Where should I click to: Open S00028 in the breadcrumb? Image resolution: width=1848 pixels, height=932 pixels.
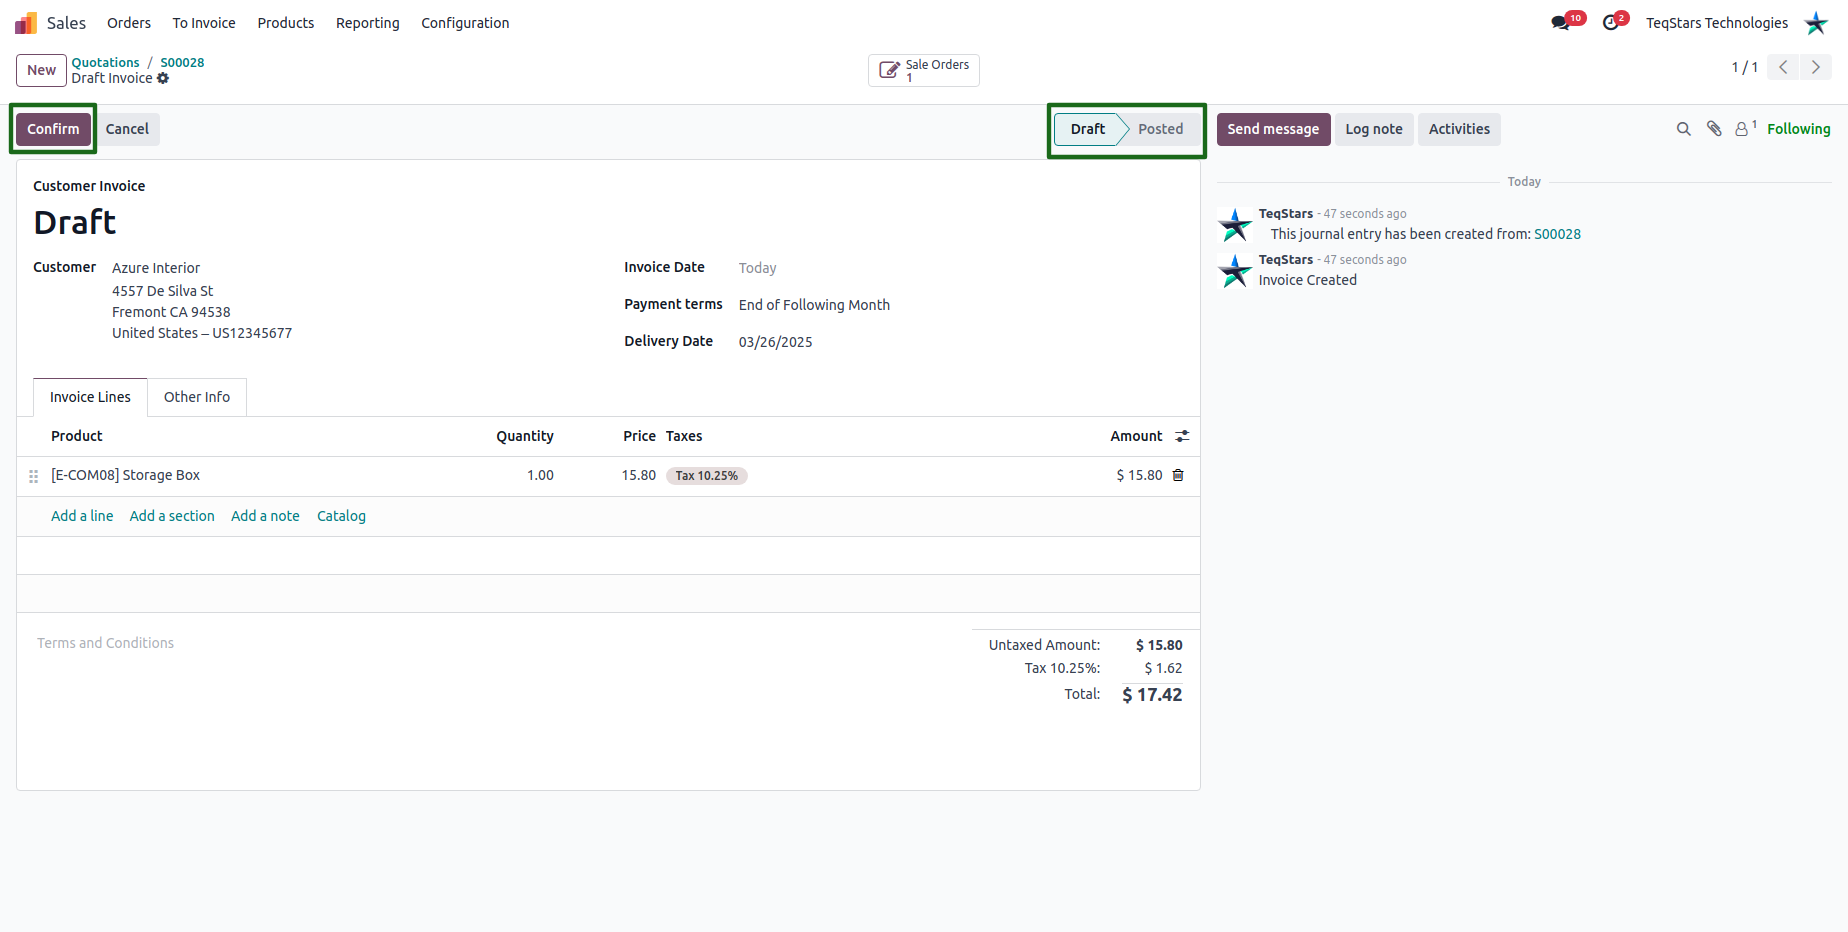tap(182, 62)
